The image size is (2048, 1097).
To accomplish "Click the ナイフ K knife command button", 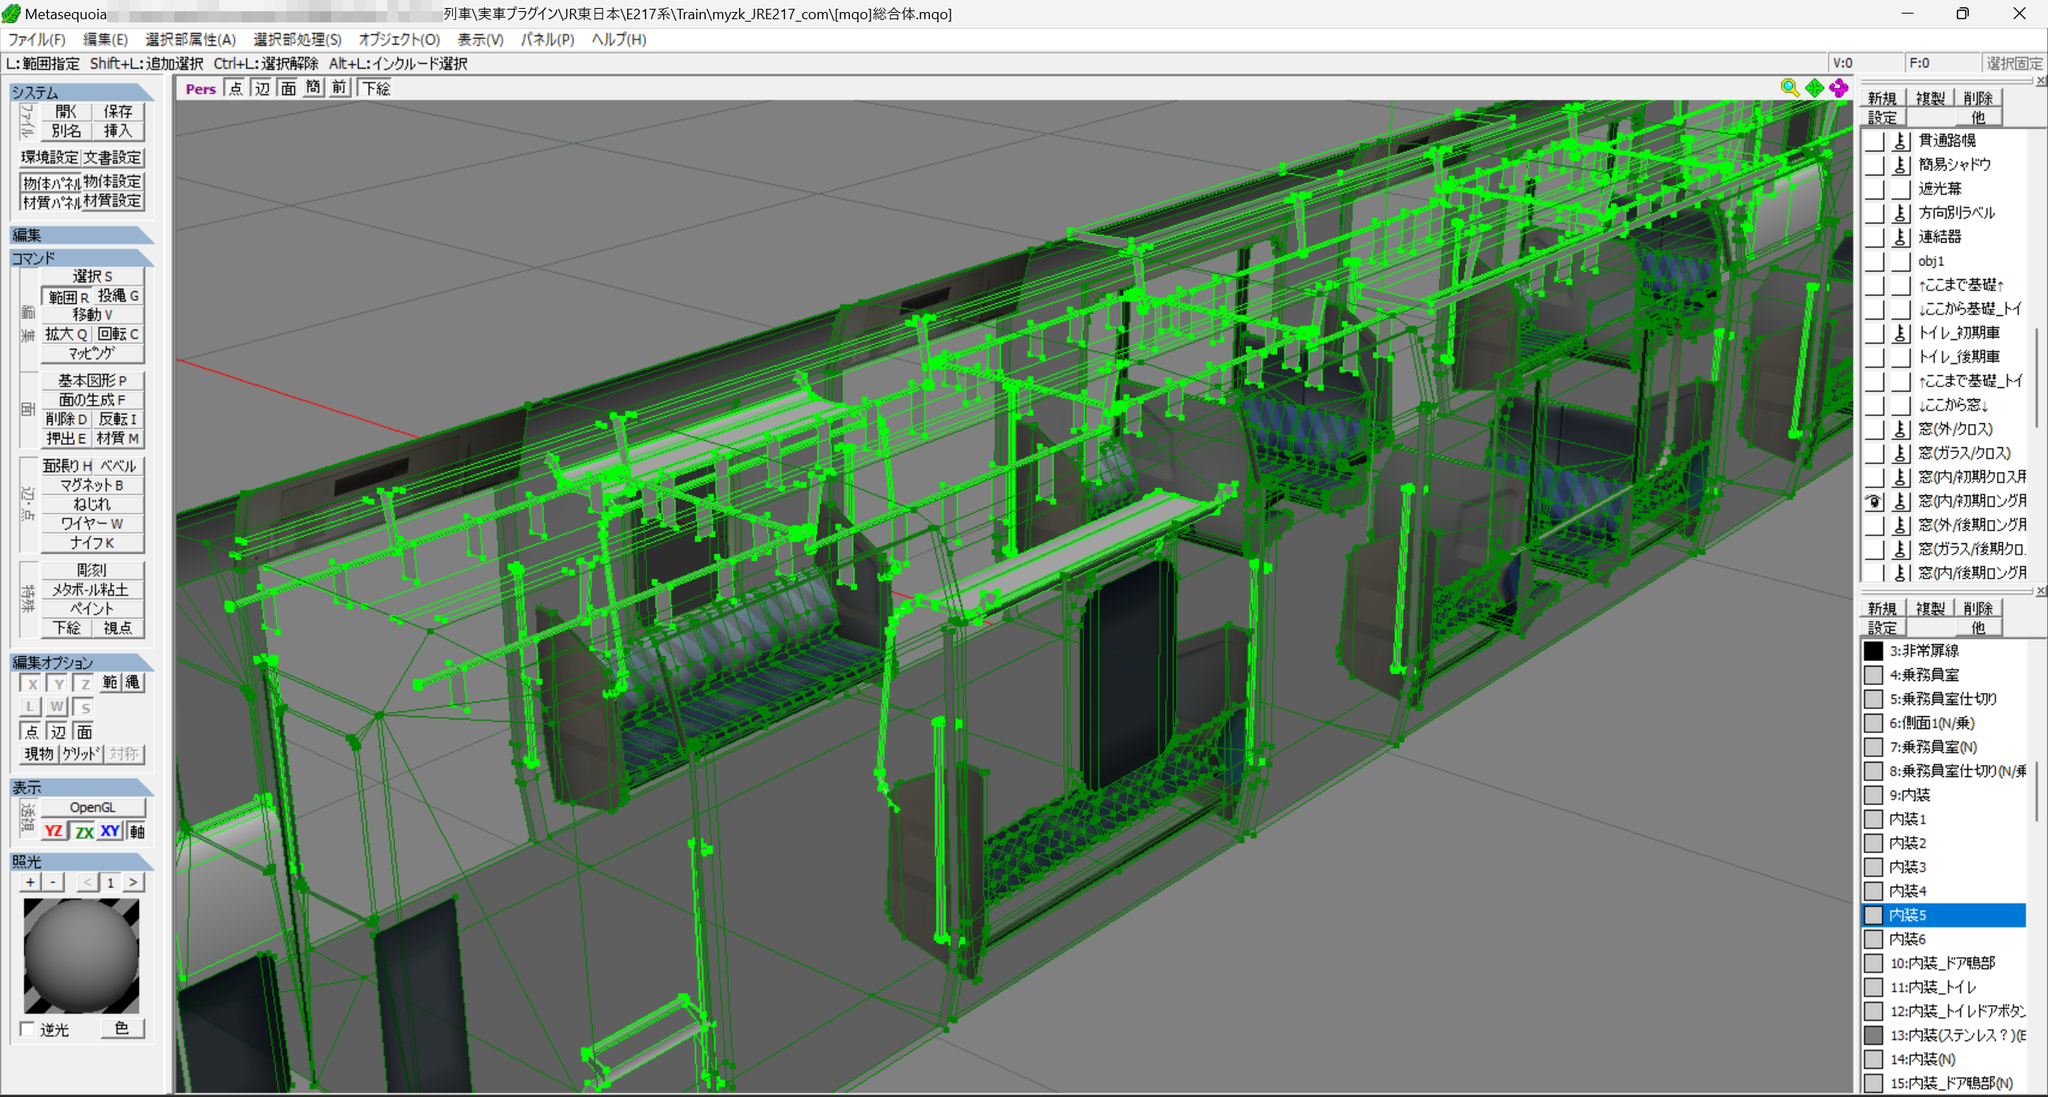I will (93, 543).
